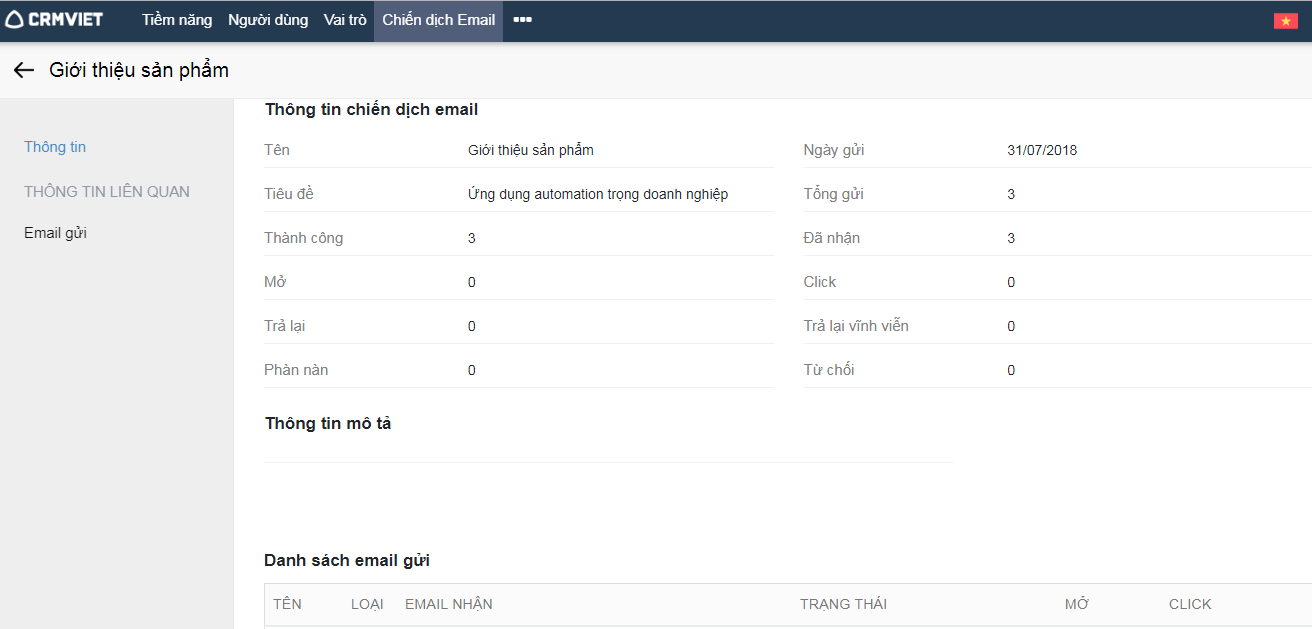Click the MỞ column header

[x=1077, y=604]
